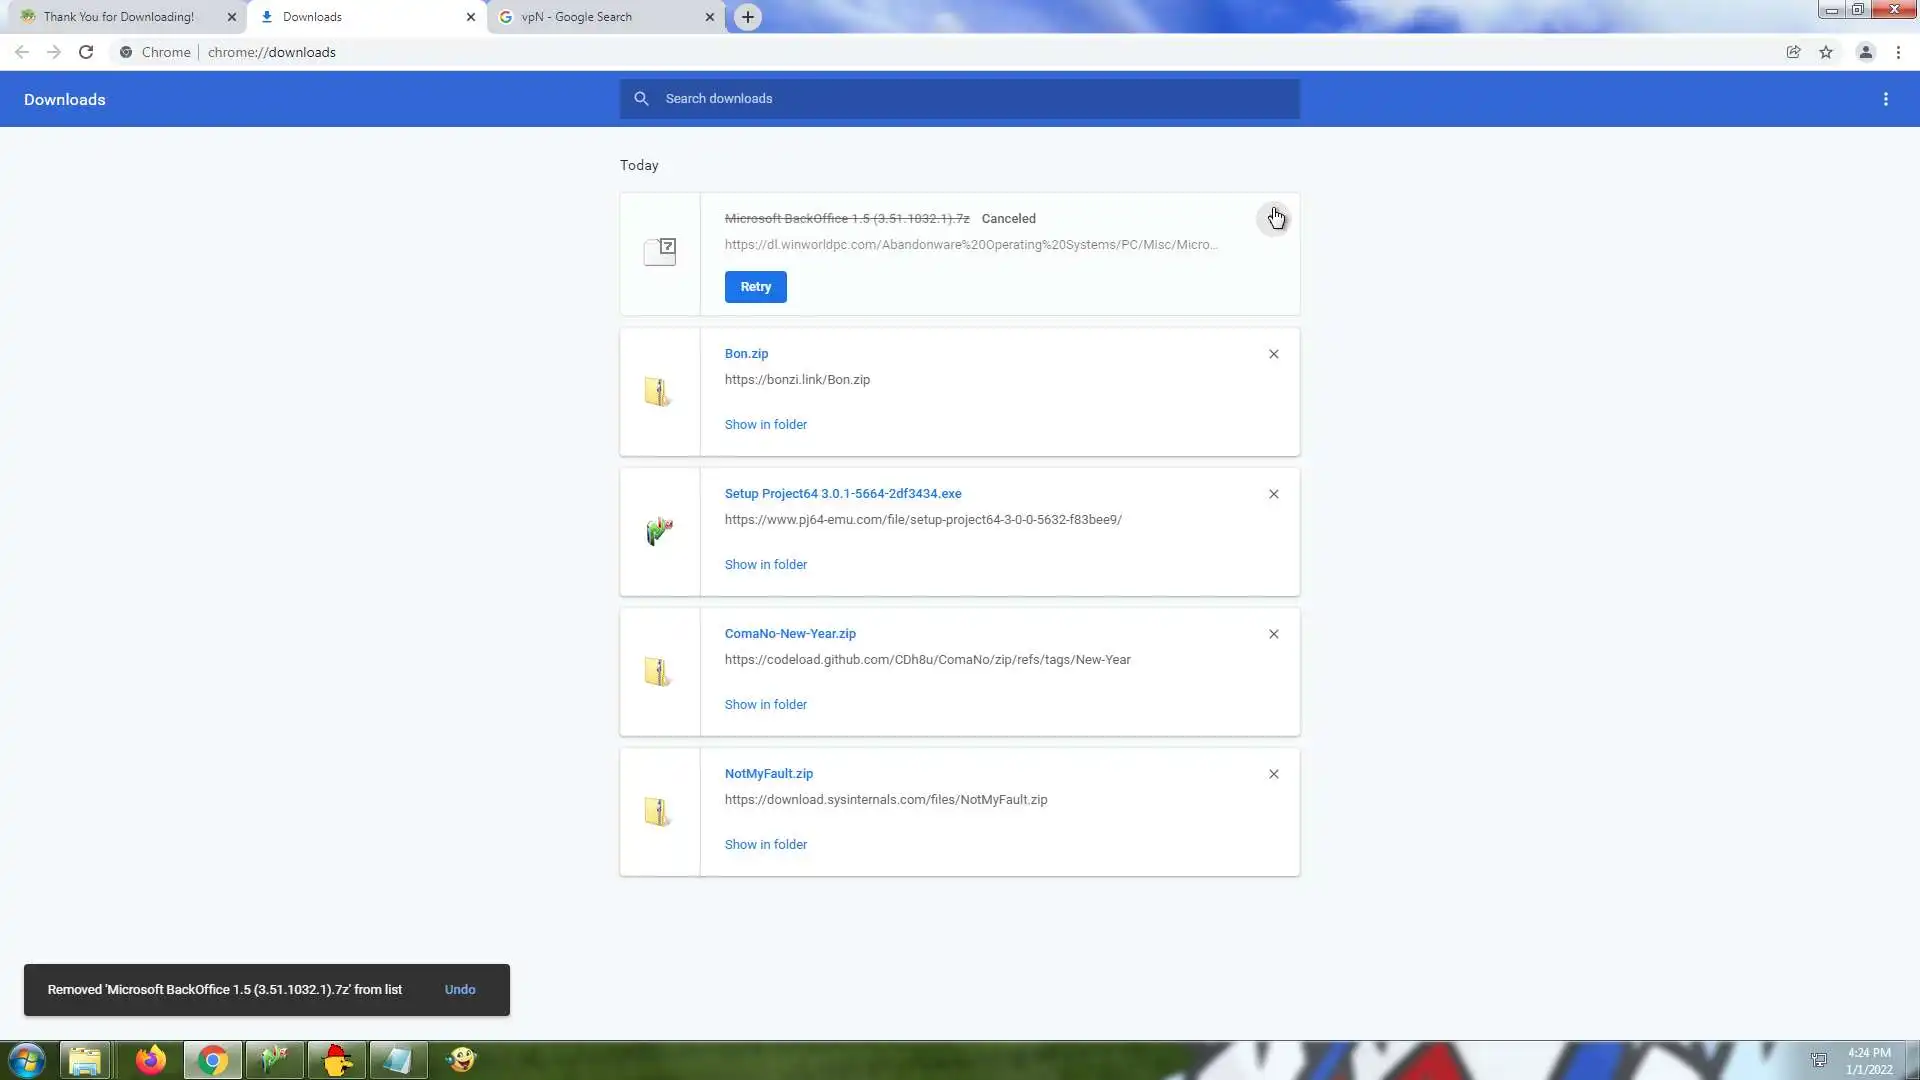Click the Retry button for BackOffice
The width and height of the screenshot is (1920, 1080).
point(755,287)
